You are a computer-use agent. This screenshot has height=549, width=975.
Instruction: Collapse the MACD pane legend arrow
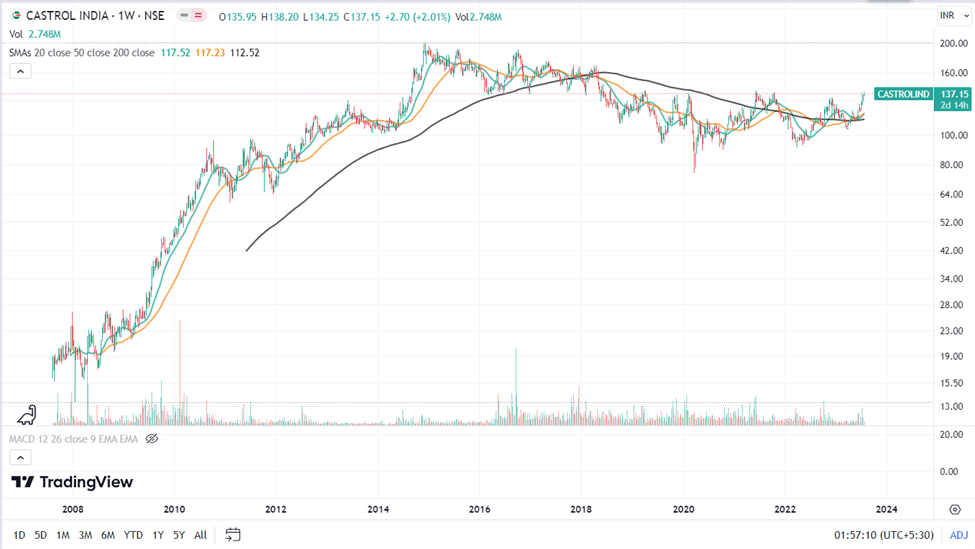tap(20, 457)
